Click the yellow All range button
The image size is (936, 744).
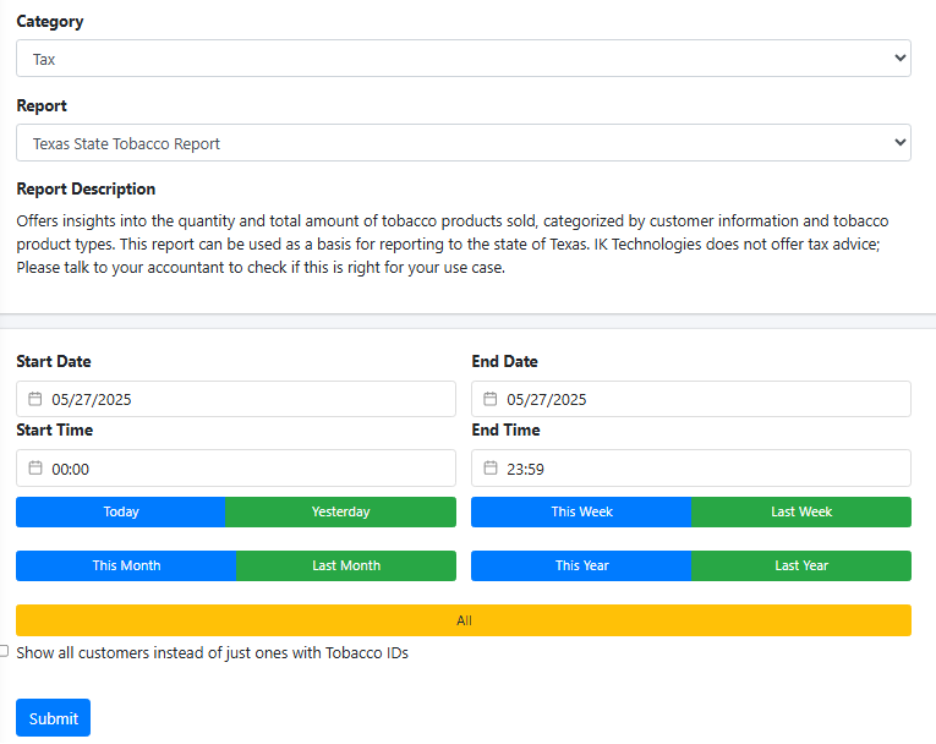[463, 620]
